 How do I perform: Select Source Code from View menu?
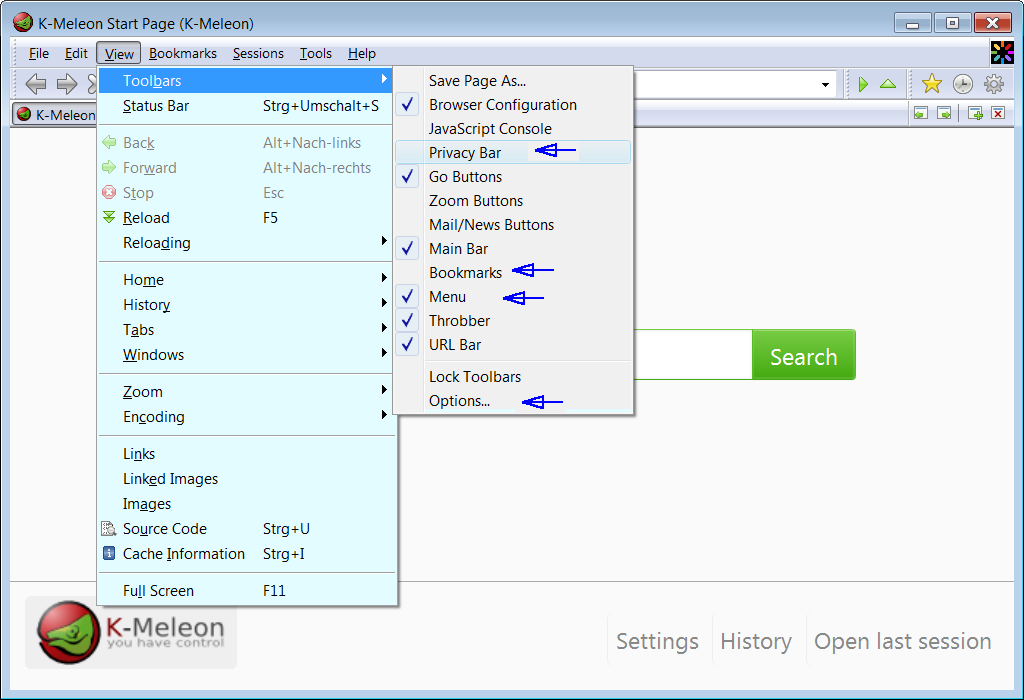pyautogui.click(x=164, y=529)
